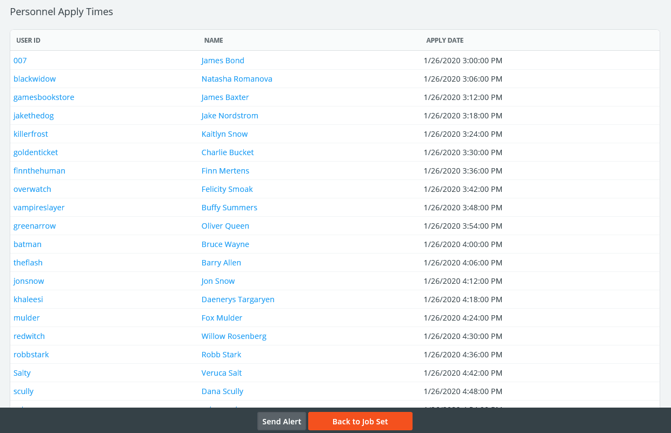Select the blackwidow user ID link
671x433 pixels.
point(34,79)
